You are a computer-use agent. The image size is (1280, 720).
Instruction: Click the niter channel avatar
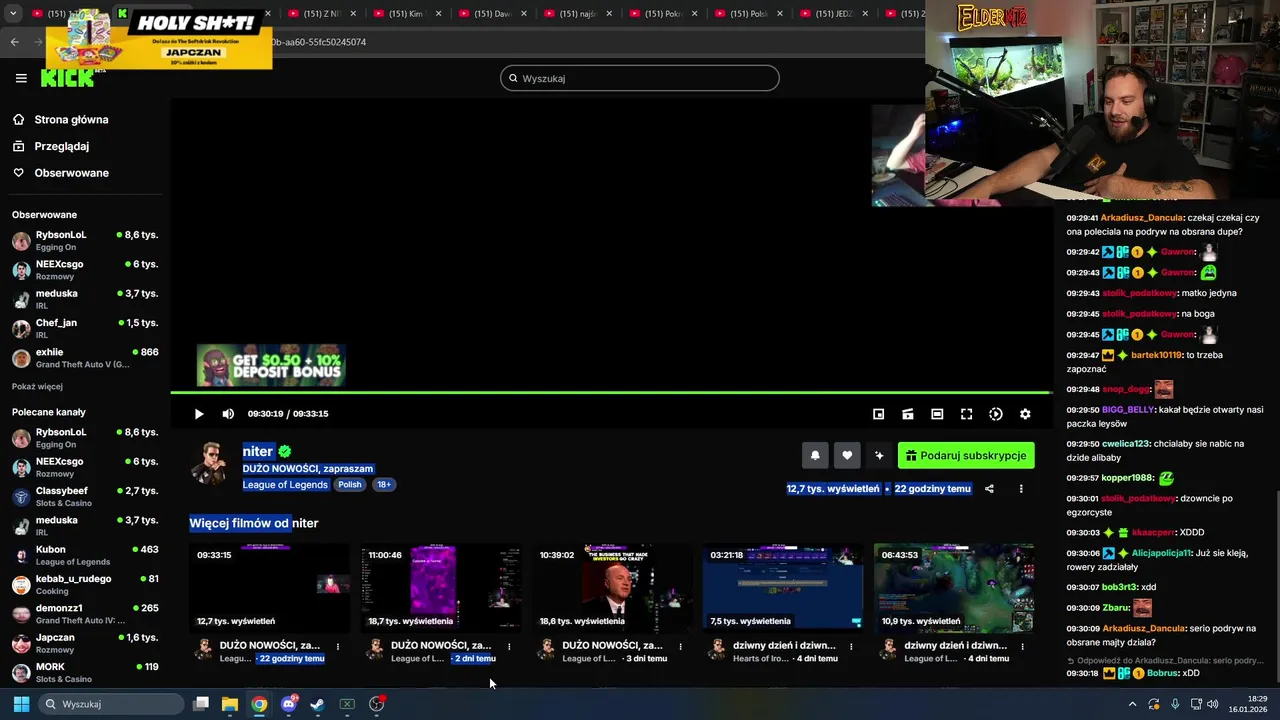[211, 464]
